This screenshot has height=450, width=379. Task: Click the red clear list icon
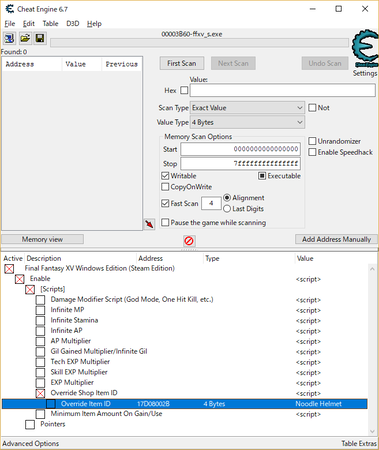click(189, 241)
